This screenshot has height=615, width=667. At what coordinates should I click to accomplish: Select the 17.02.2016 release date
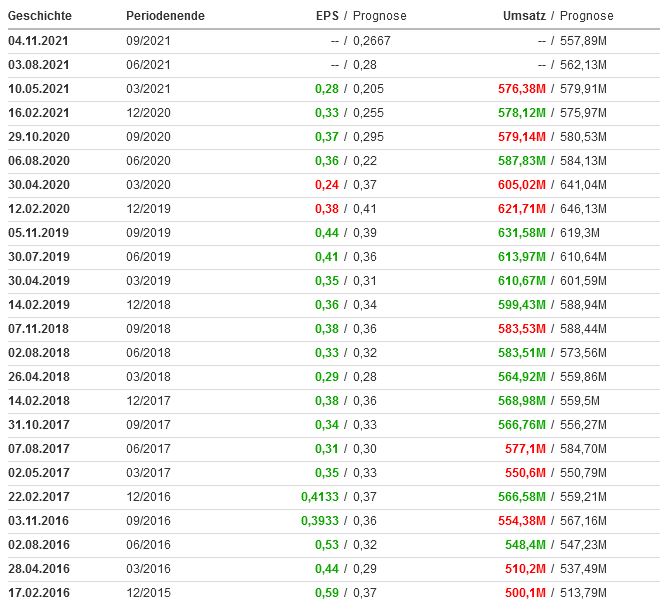tap(39, 592)
